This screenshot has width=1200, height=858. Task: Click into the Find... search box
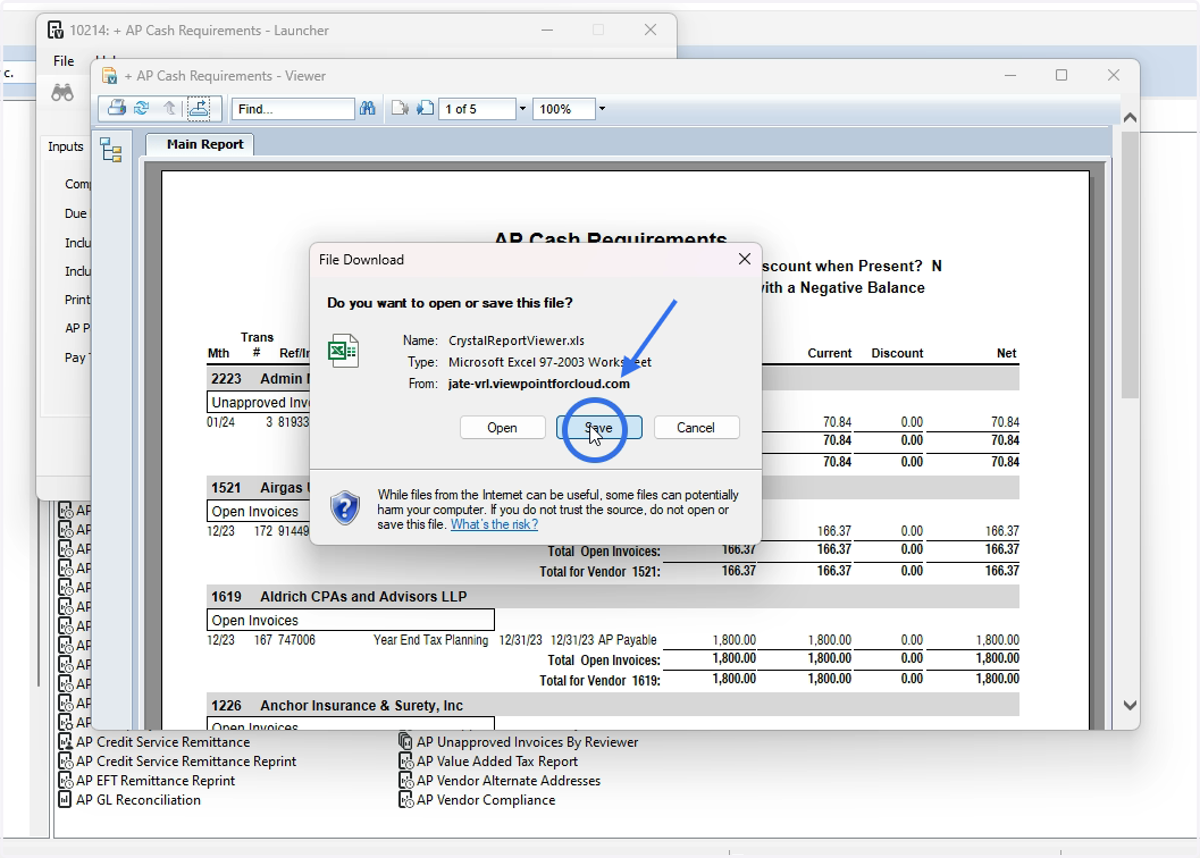(293, 108)
